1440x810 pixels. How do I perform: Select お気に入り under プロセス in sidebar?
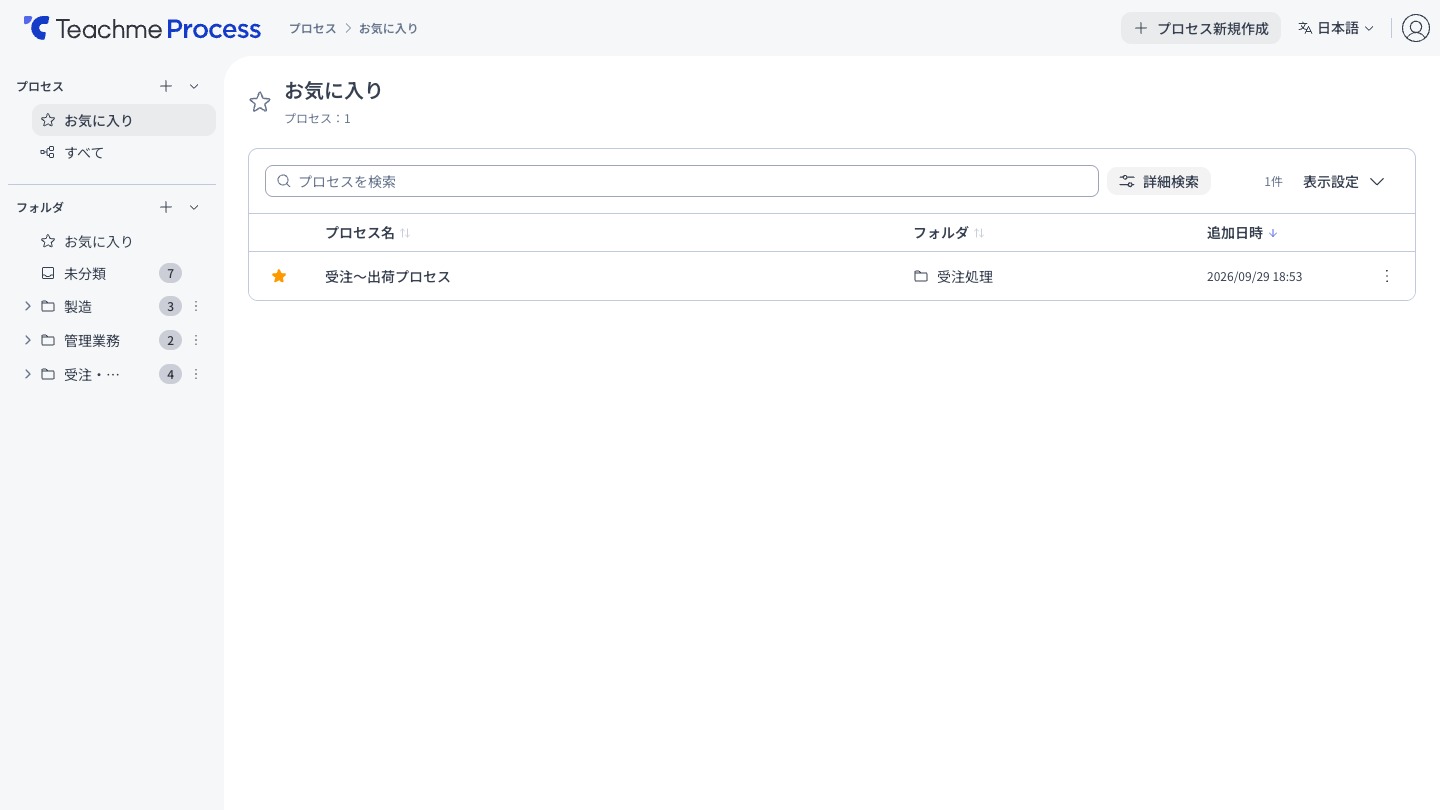coord(124,120)
